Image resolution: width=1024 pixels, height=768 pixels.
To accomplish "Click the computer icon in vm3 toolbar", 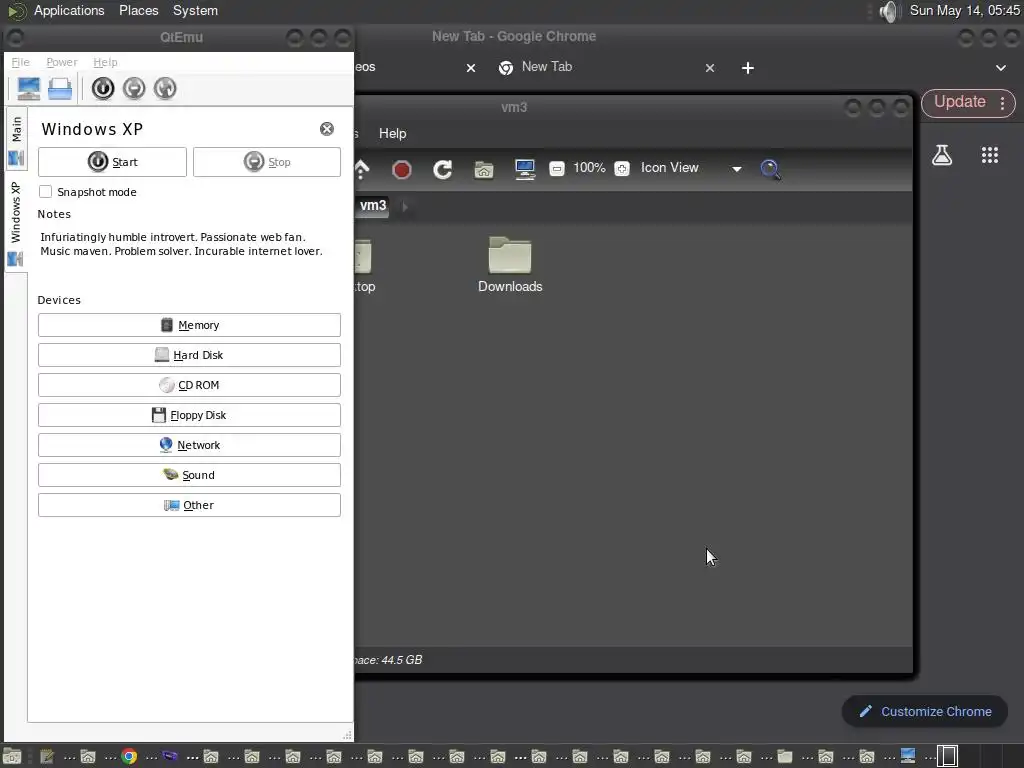I will click(525, 170).
